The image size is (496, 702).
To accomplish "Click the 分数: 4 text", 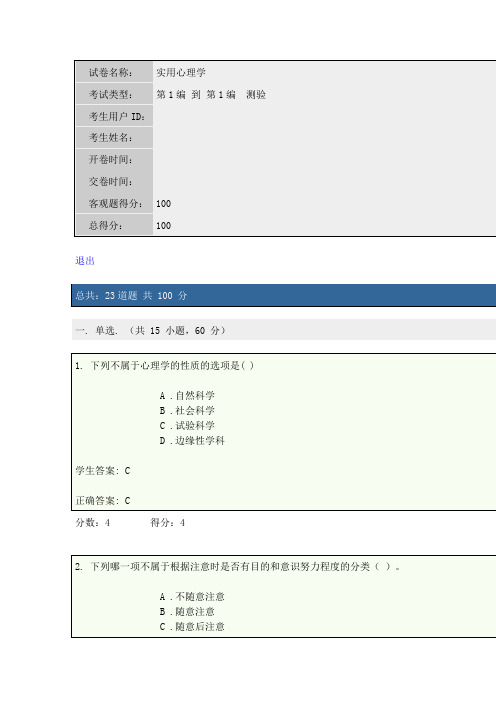I will point(93,522).
